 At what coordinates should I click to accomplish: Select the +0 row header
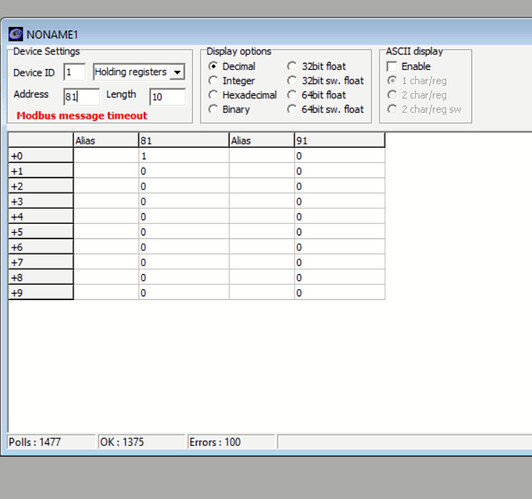41,156
